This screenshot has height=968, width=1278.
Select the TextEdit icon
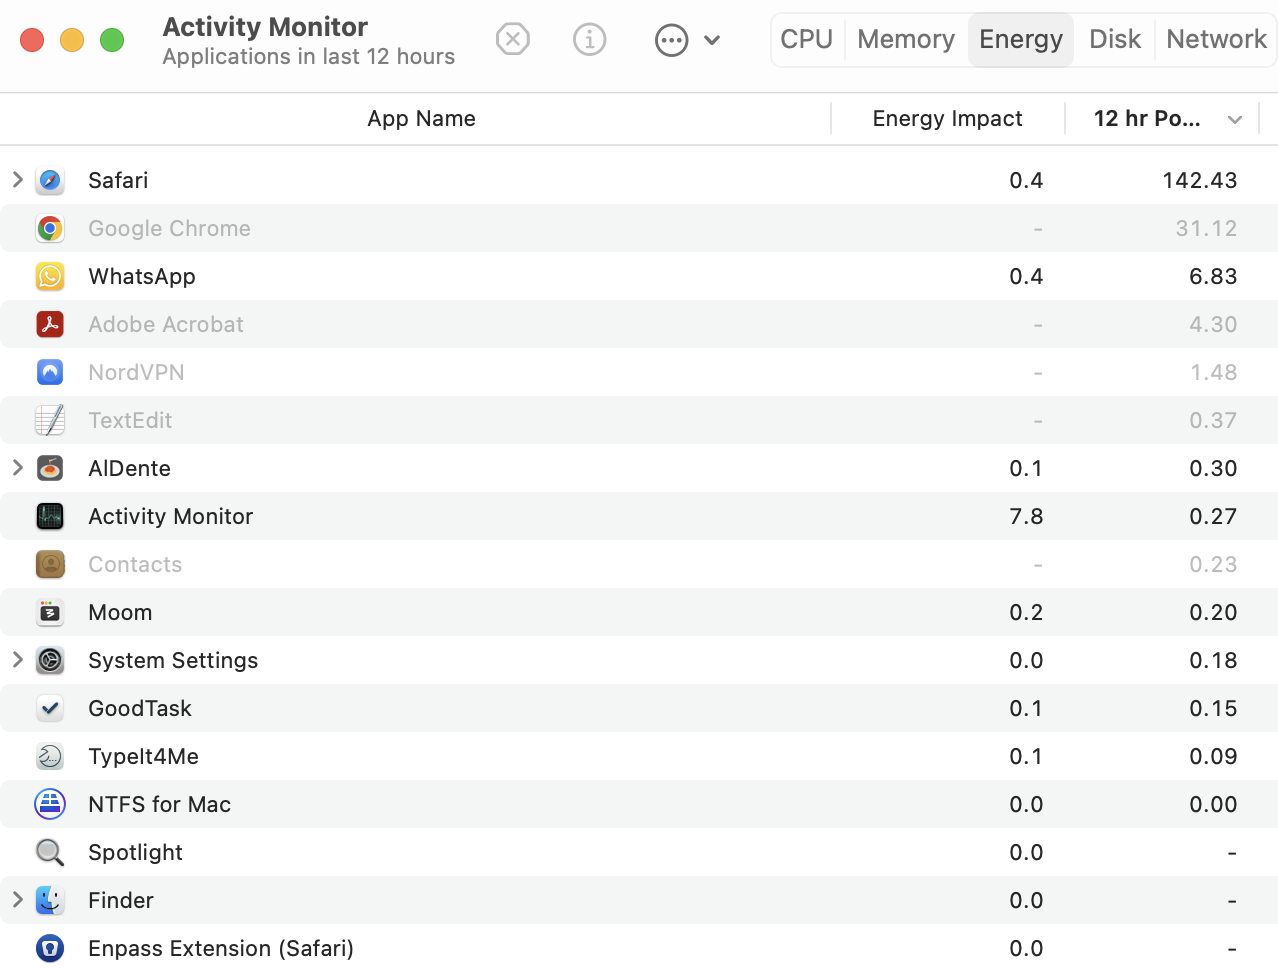coord(50,420)
